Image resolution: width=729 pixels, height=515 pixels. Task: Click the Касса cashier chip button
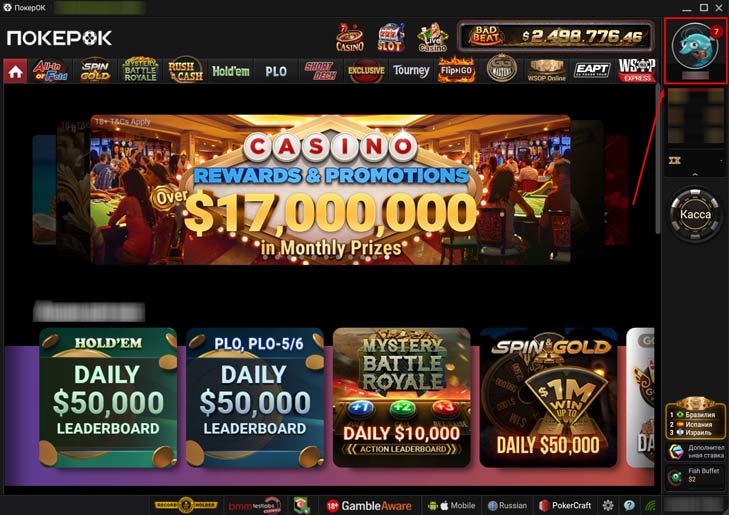(695, 214)
